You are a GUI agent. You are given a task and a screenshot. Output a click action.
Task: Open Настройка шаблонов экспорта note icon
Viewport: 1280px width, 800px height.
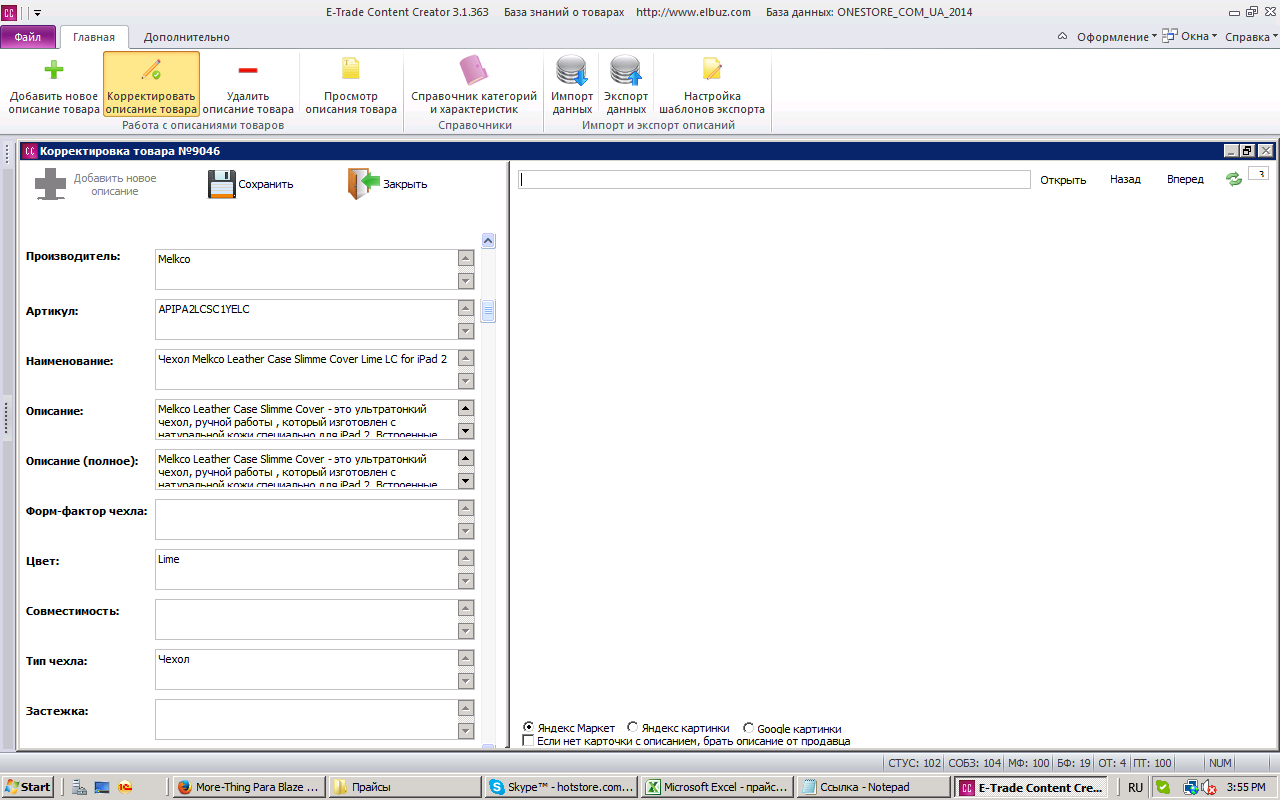click(712, 69)
